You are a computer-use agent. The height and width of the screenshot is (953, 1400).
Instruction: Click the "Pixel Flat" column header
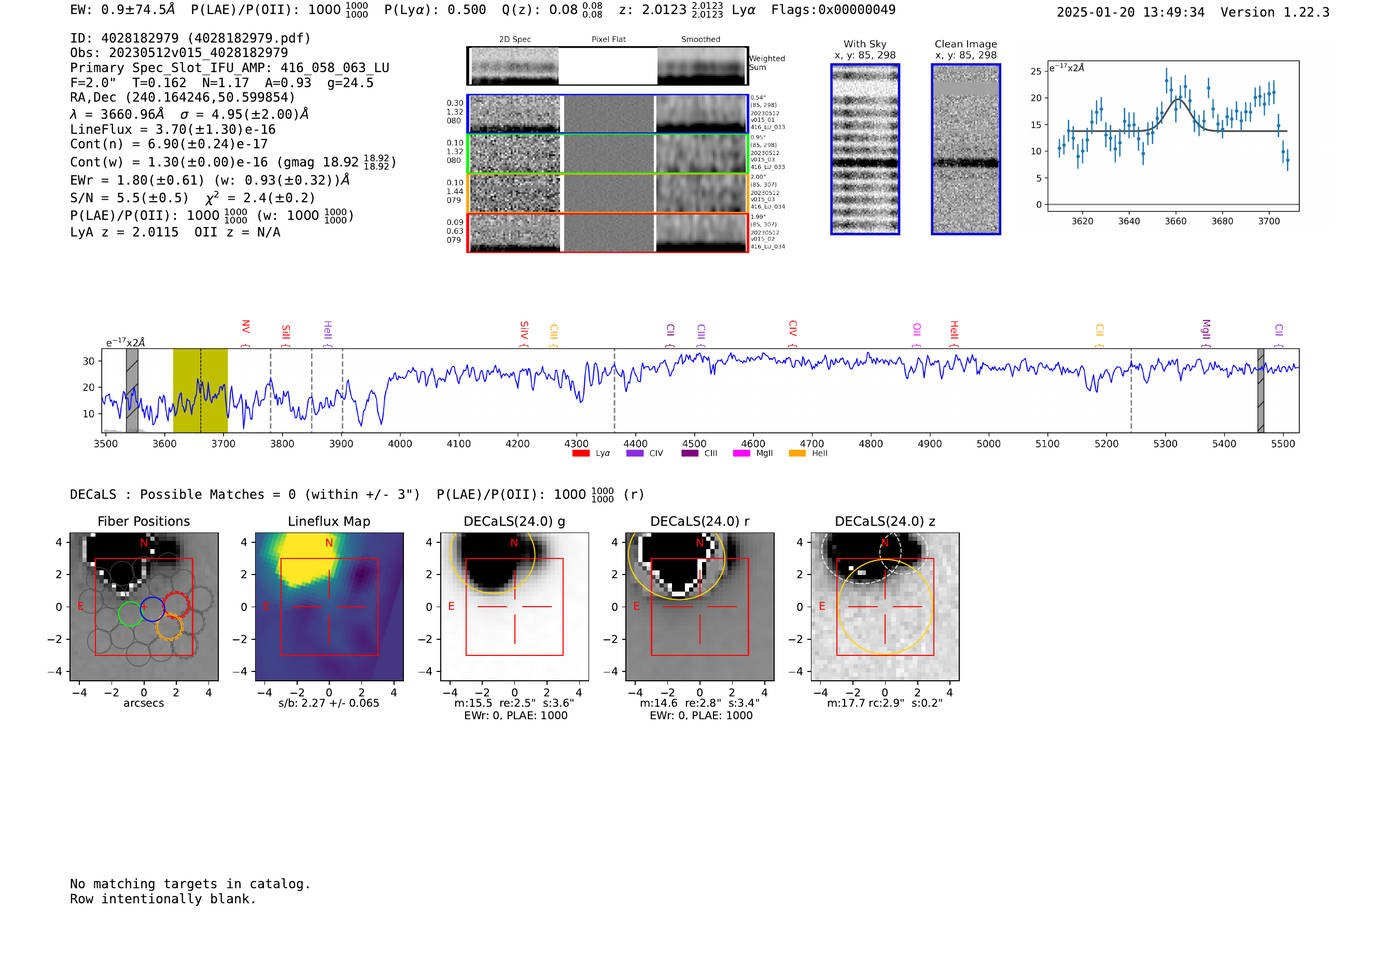tap(608, 39)
